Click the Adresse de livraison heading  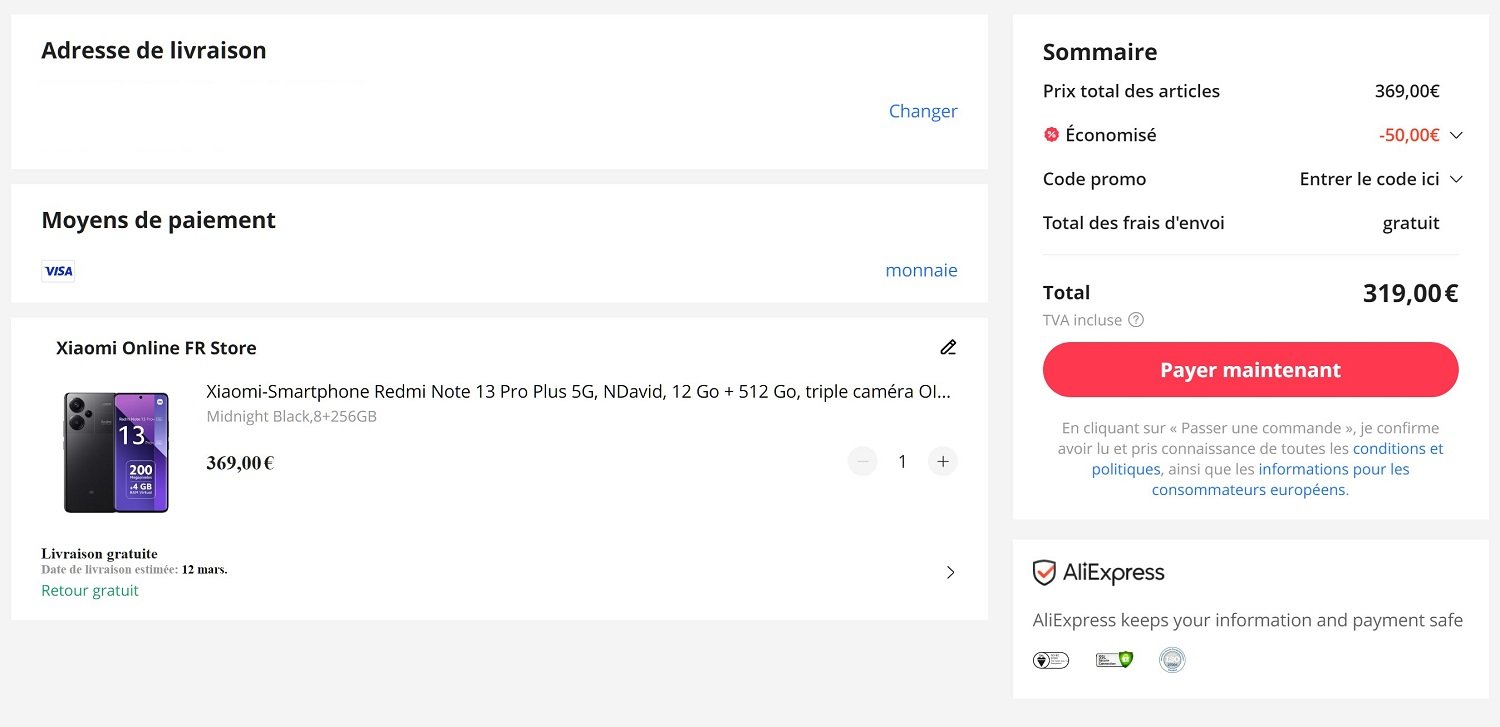tap(154, 50)
